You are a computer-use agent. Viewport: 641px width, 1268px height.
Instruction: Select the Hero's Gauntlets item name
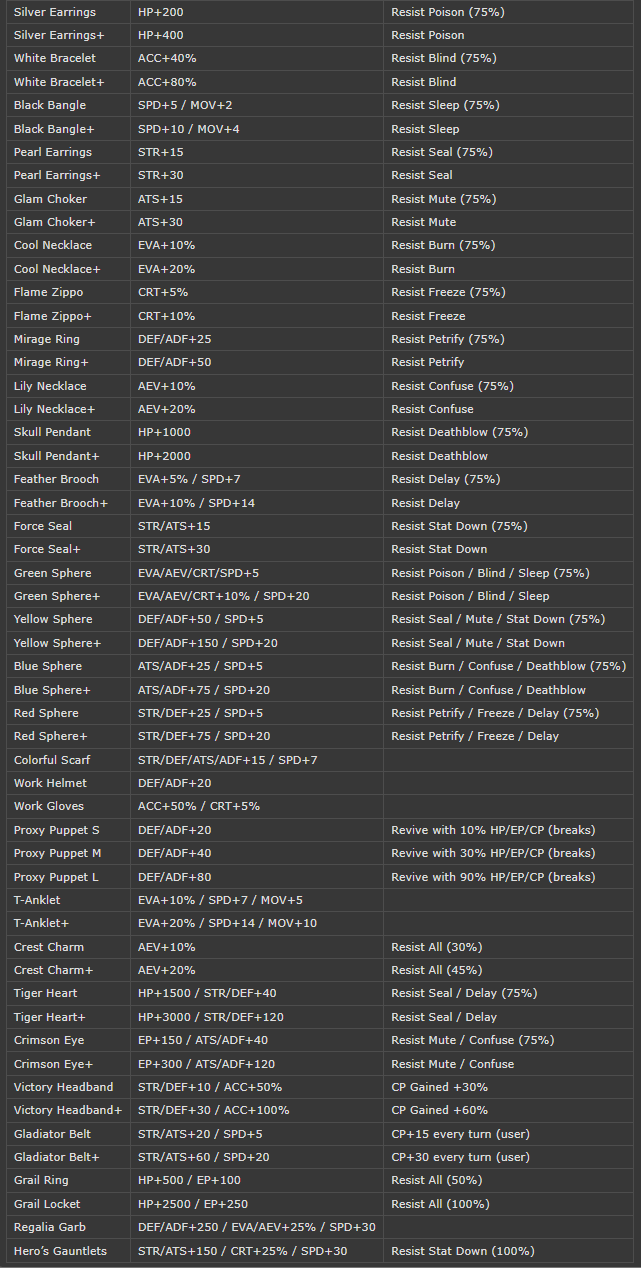(x=60, y=1251)
